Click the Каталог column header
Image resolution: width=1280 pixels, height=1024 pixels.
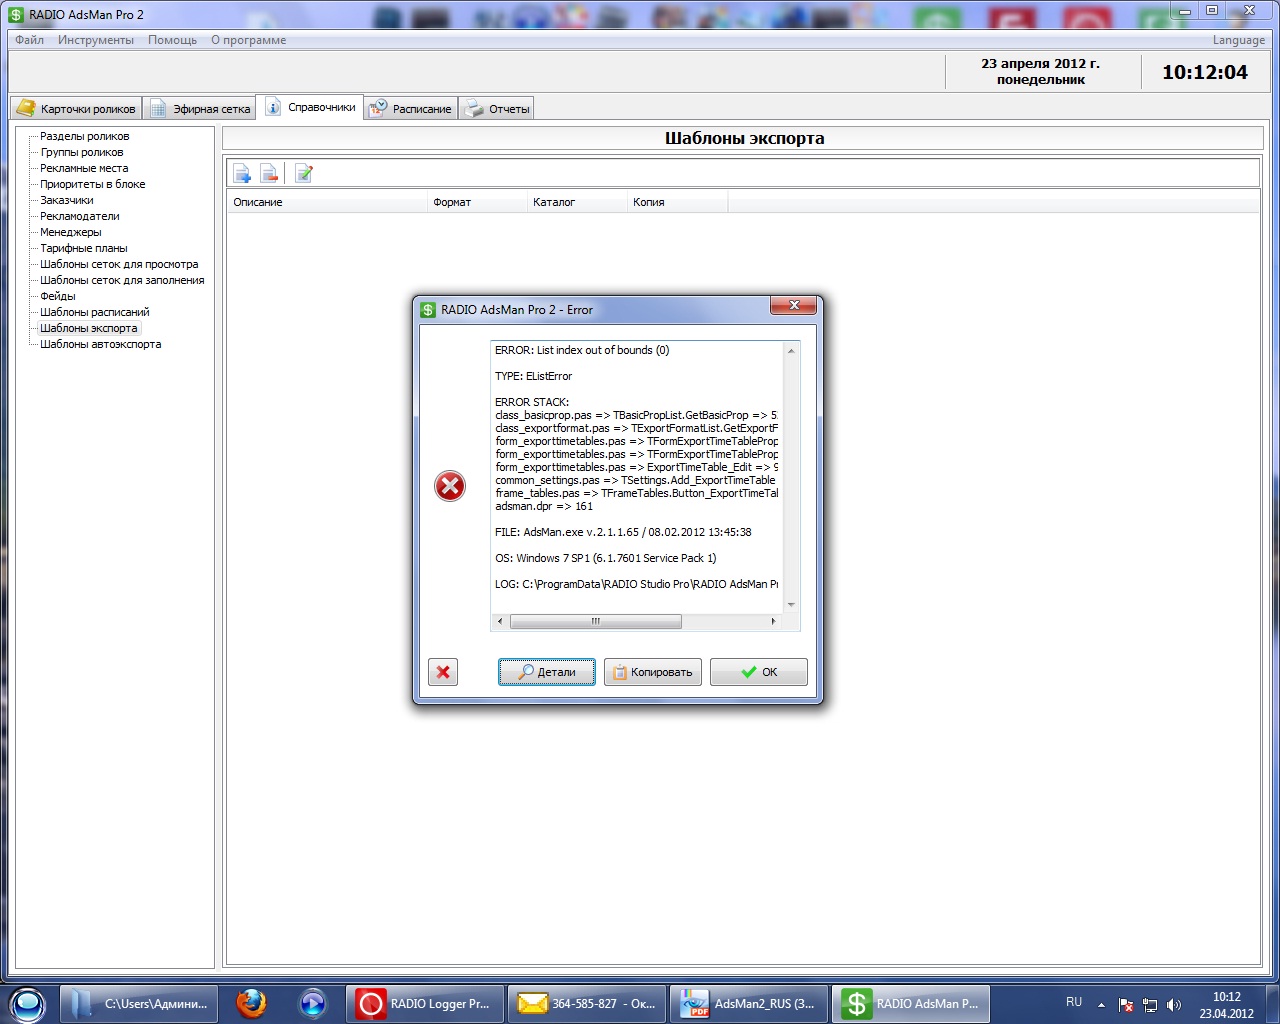pyautogui.click(x=577, y=202)
